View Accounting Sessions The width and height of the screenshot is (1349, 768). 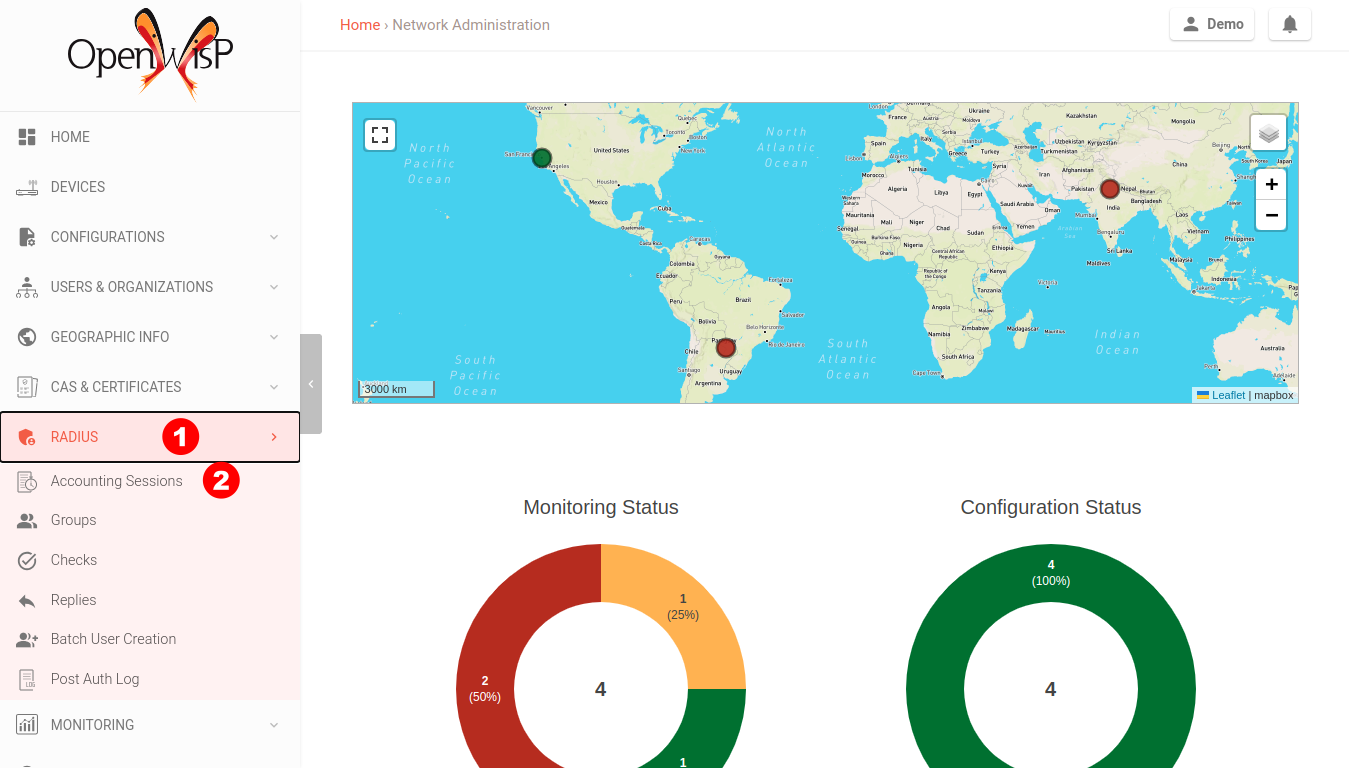coord(116,480)
